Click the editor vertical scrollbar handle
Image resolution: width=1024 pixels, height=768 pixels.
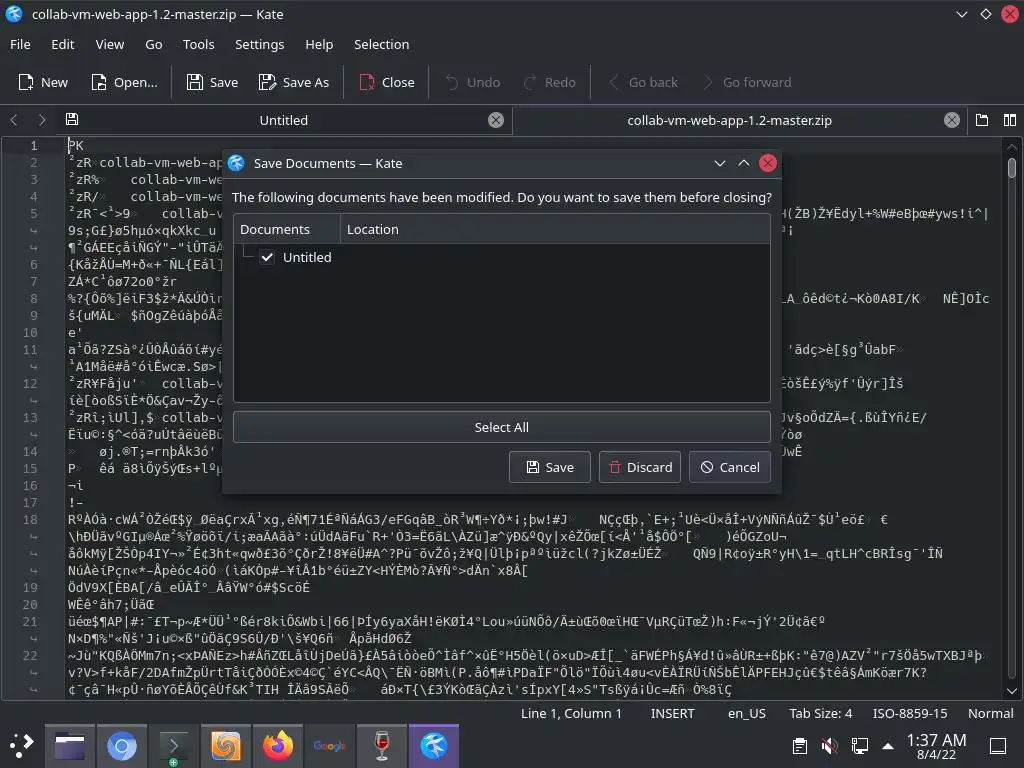point(1012,168)
